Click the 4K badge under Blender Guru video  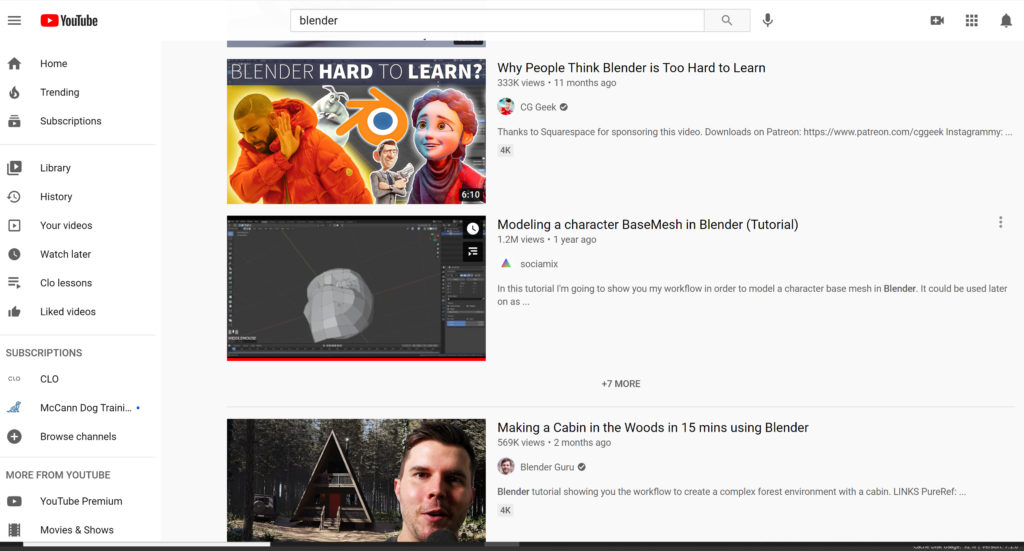coord(505,510)
